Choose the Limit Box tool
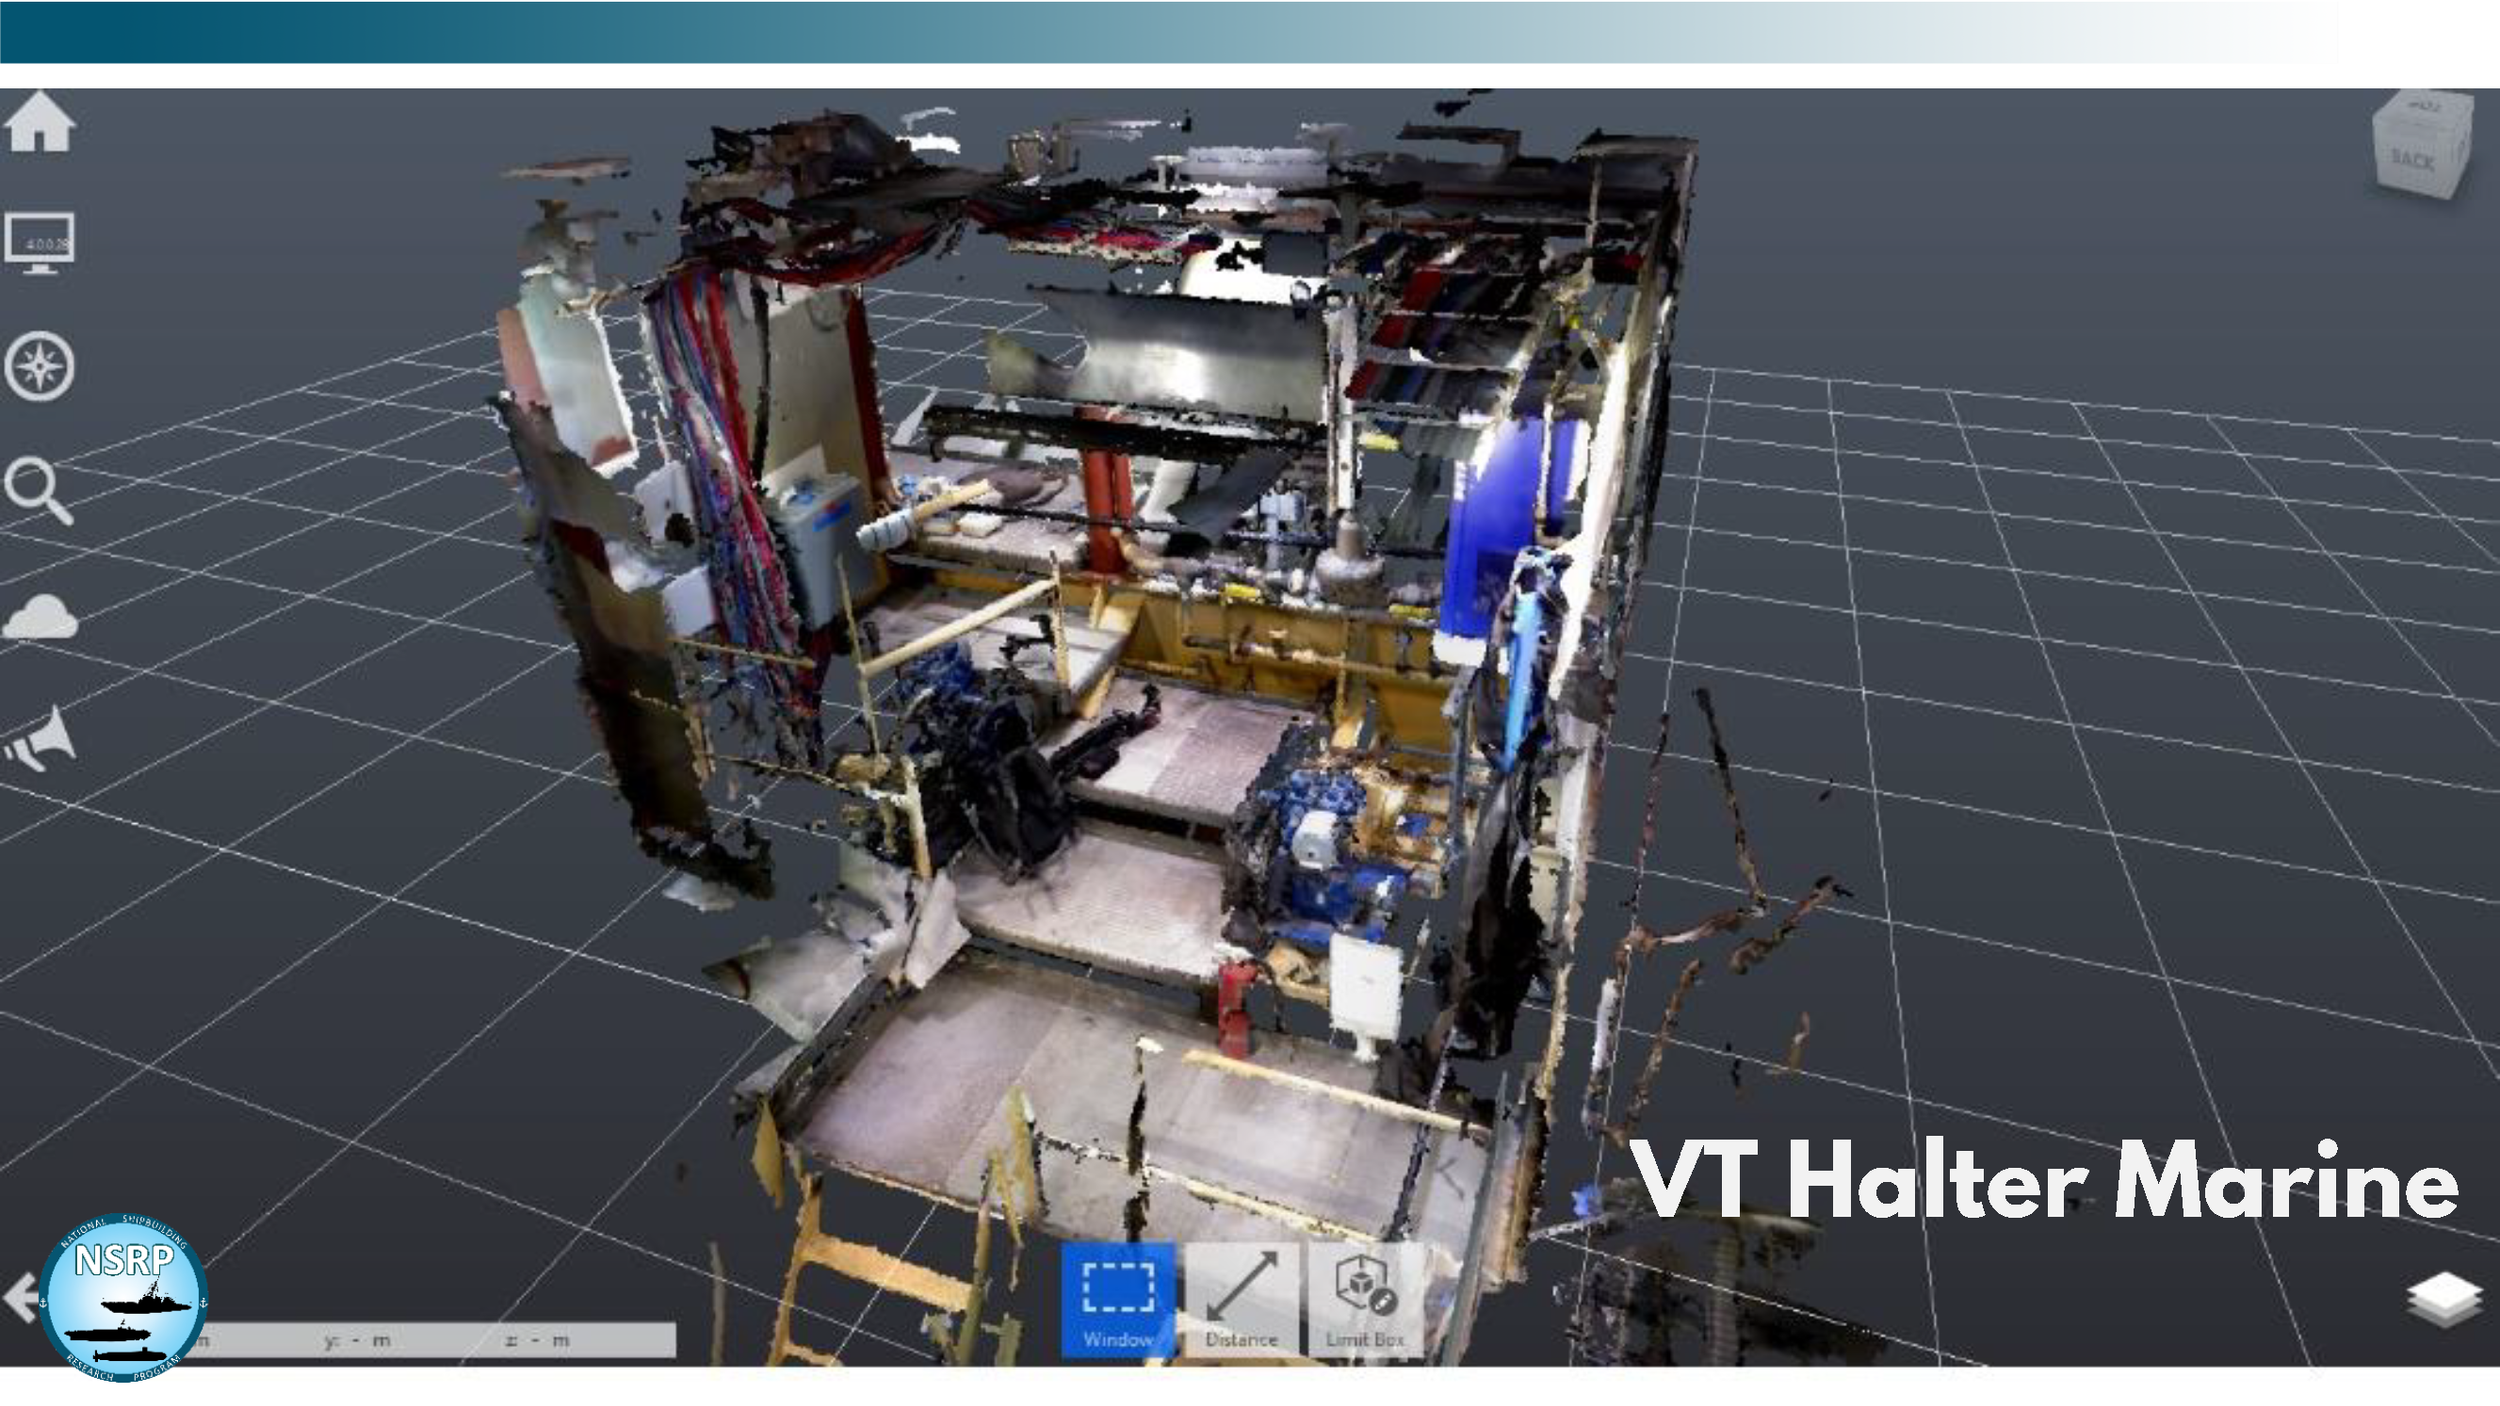 click(1365, 1299)
